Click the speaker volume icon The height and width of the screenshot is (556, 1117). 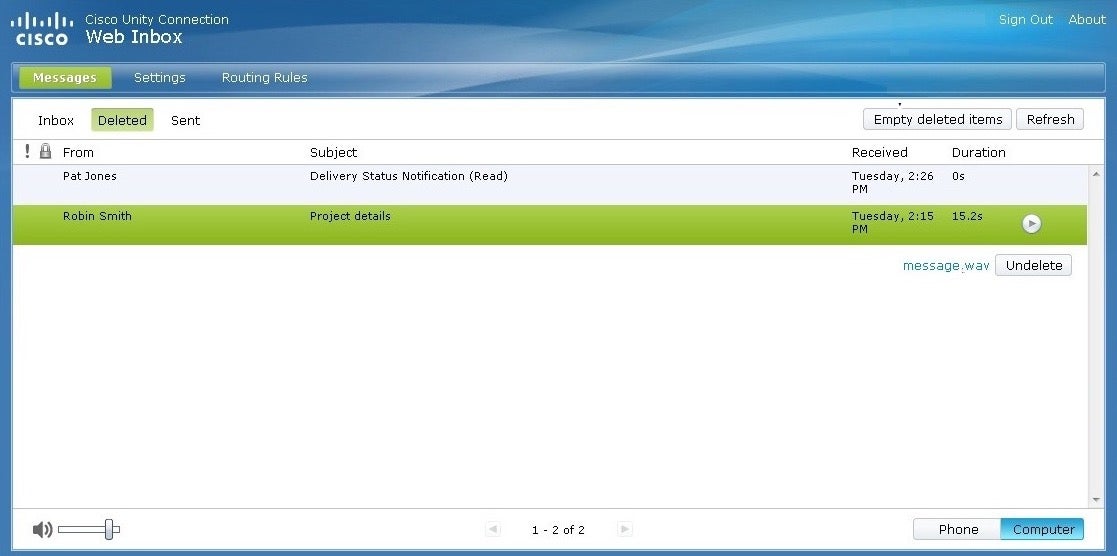(x=42, y=529)
